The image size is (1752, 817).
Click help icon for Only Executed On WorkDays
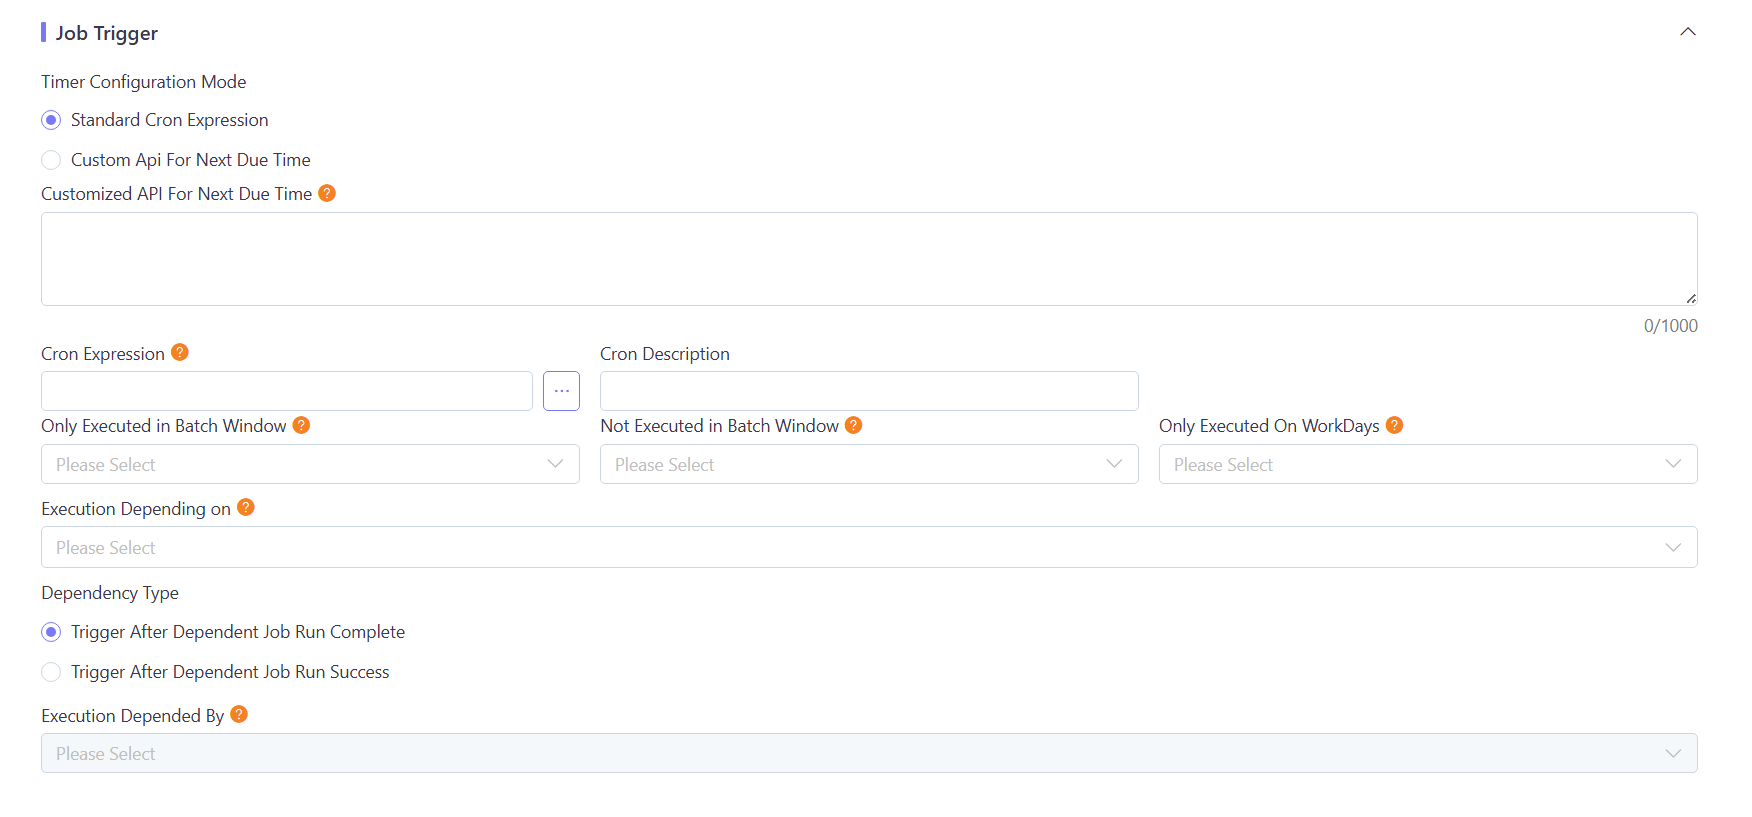[1394, 425]
